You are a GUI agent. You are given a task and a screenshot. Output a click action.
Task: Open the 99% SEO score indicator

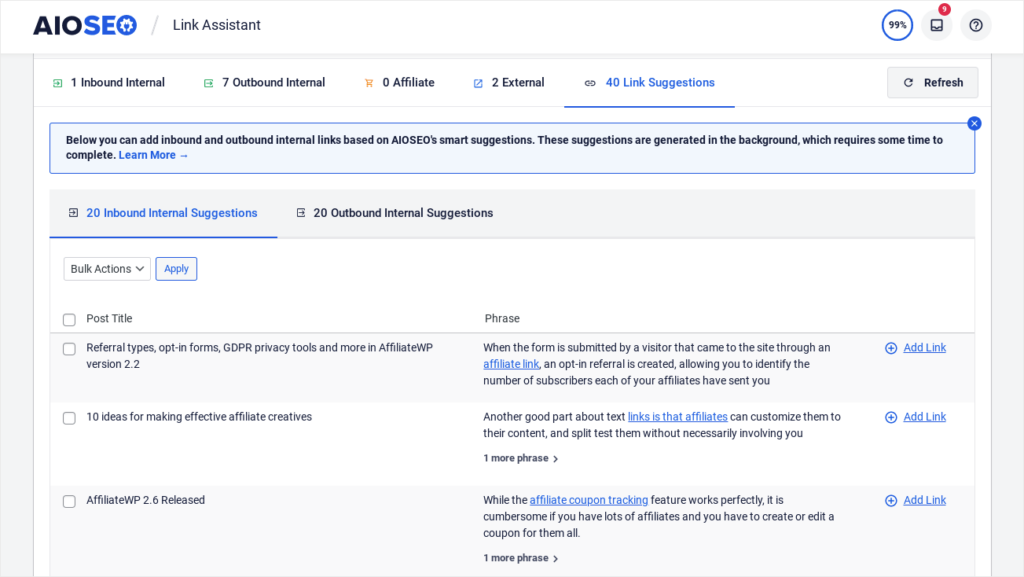[x=897, y=25]
